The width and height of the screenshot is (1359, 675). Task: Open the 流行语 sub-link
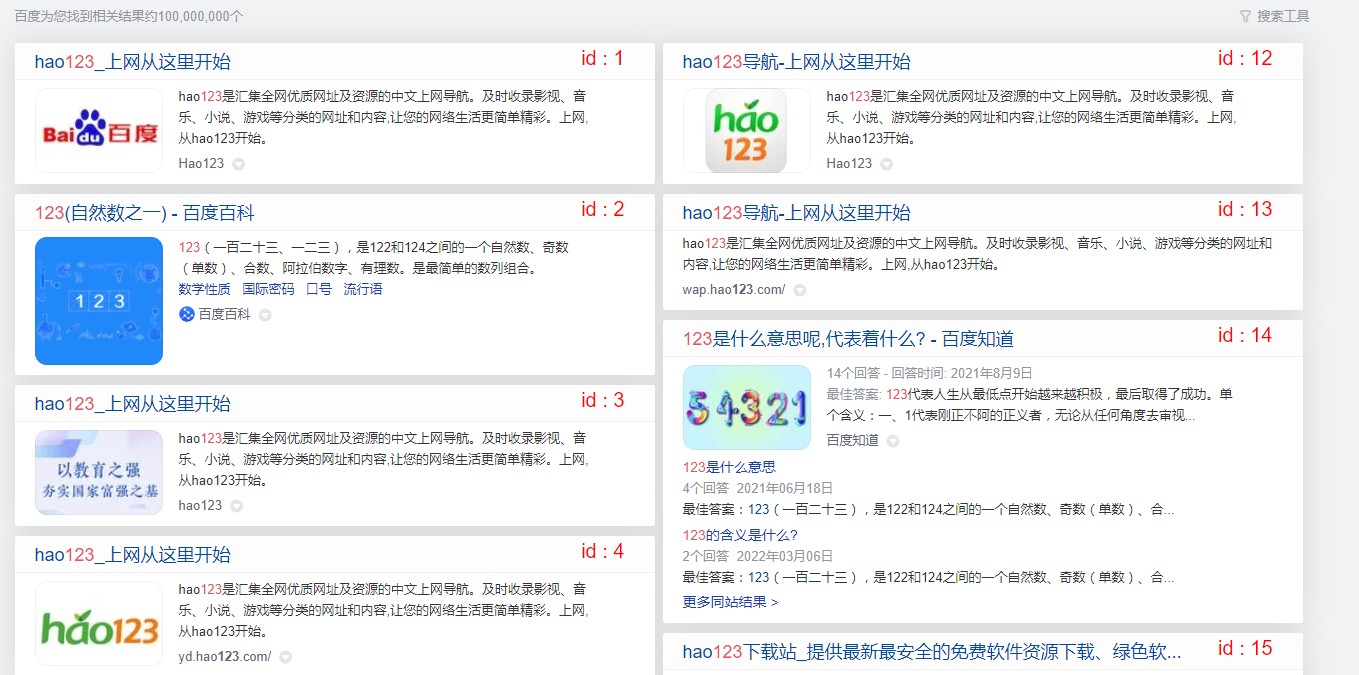pyautogui.click(x=363, y=289)
